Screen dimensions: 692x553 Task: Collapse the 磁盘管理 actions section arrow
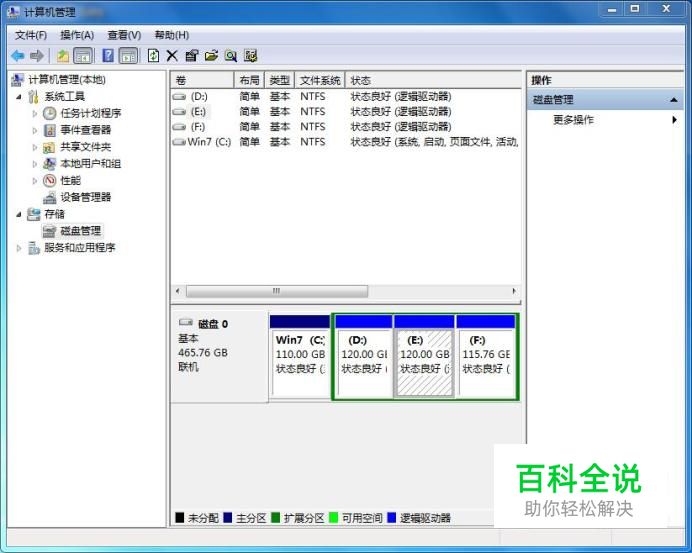pyautogui.click(x=673, y=100)
